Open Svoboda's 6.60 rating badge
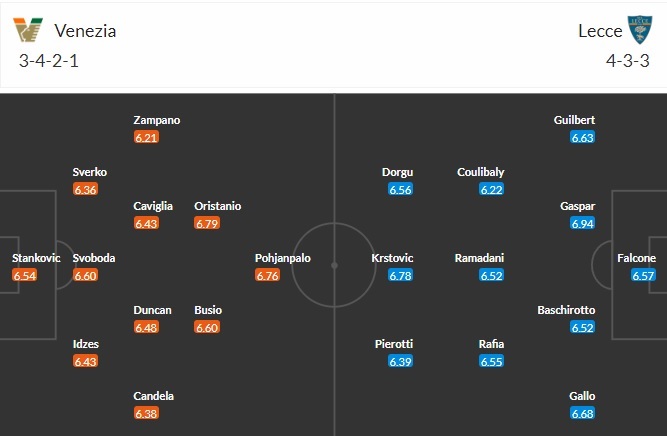The width and height of the screenshot is (667, 436). (x=85, y=275)
